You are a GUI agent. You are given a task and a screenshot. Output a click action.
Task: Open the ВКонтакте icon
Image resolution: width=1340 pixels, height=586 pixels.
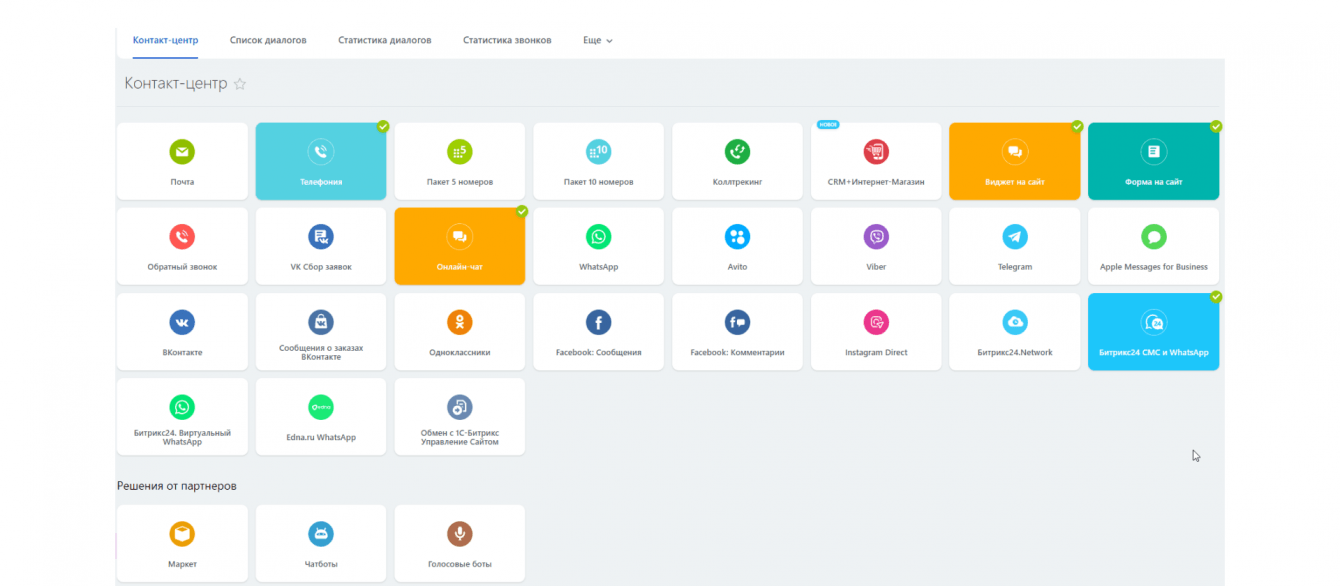pos(182,322)
